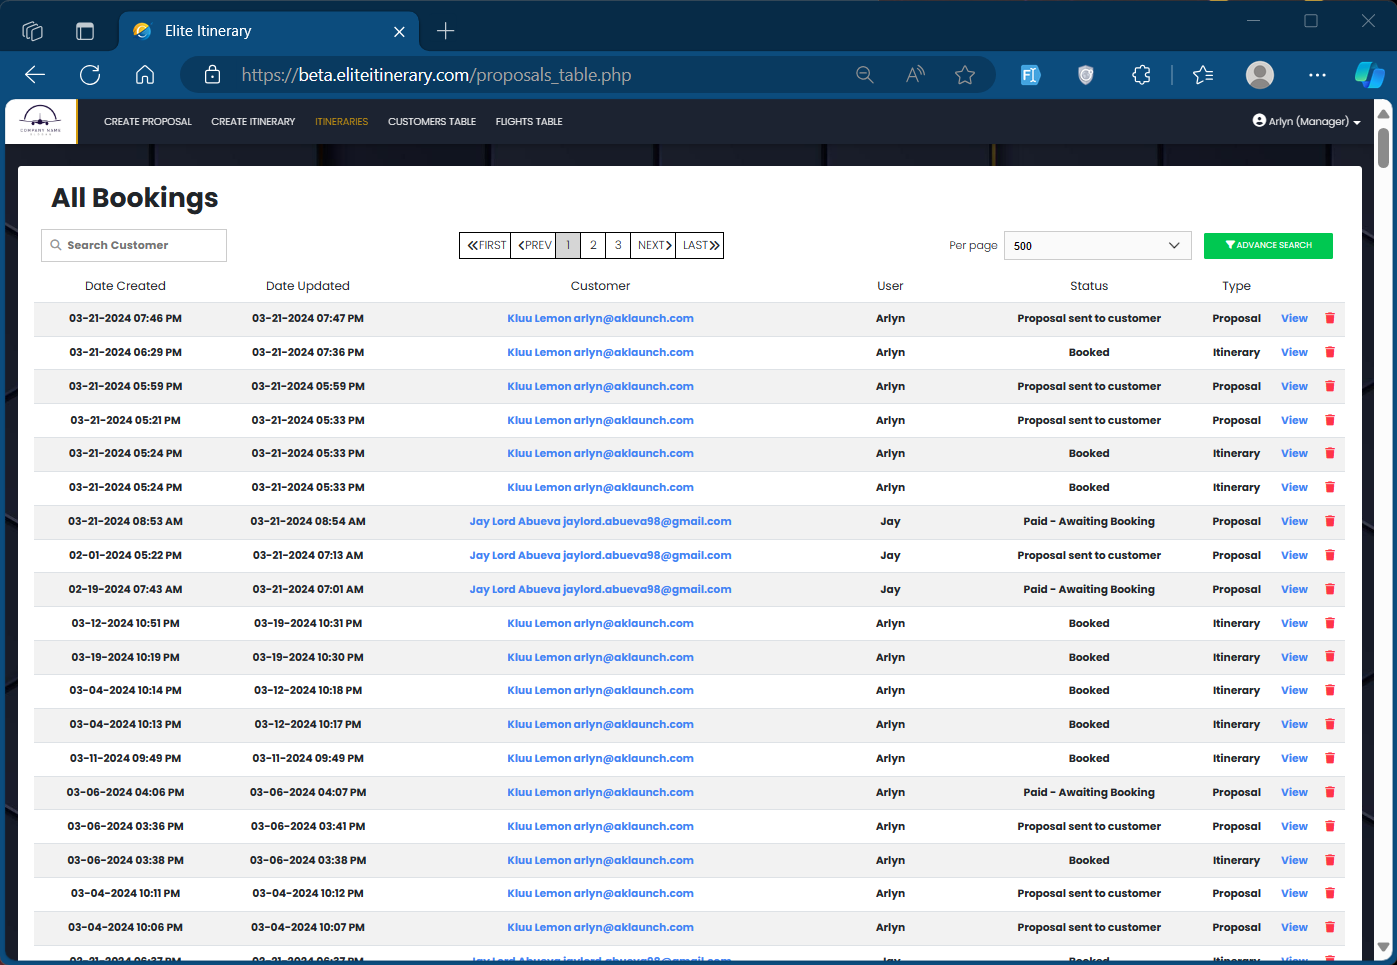Click the Advance Search button
Viewport: 1397px width, 965px height.
pyautogui.click(x=1268, y=245)
